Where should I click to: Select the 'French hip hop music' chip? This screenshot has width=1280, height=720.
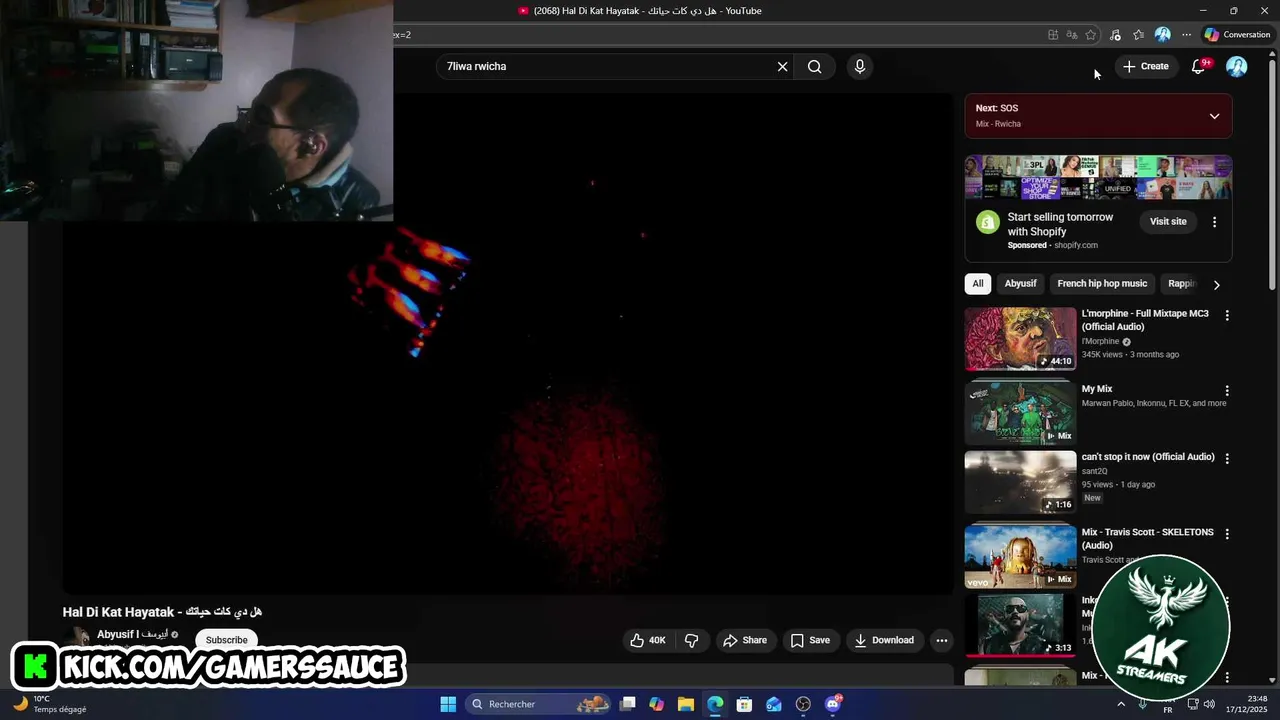click(x=1102, y=284)
